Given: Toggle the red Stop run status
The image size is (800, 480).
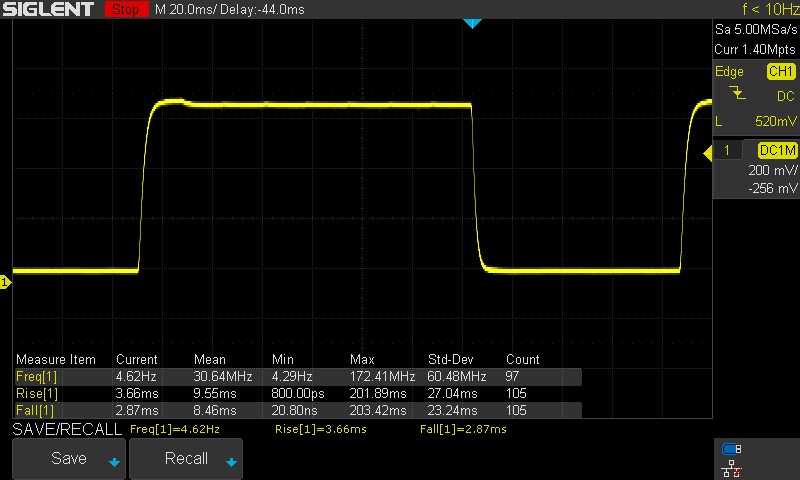Looking at the screenshot, I should click(x=124, y=10).
